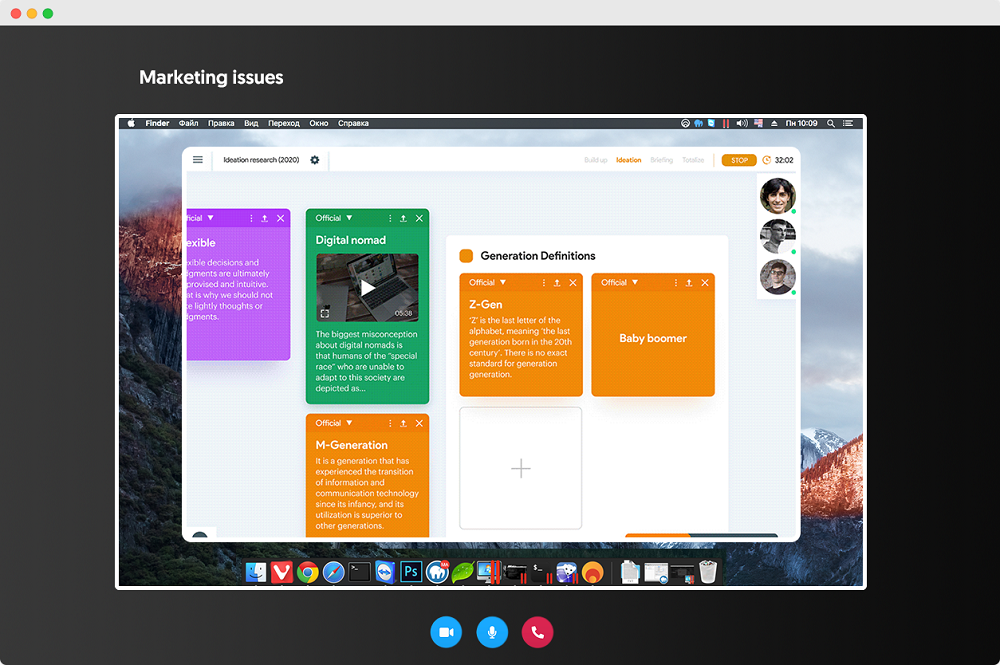Open the Trash in the dock

708,572
